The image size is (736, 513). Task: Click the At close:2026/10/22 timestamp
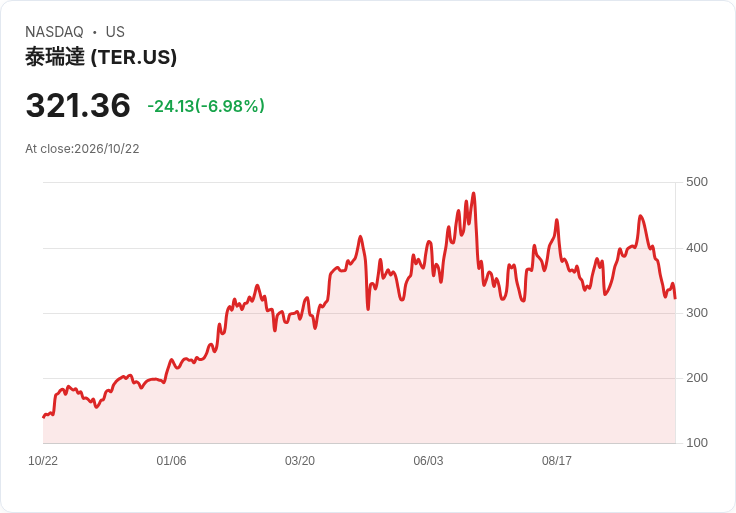(x=82, y=149)
